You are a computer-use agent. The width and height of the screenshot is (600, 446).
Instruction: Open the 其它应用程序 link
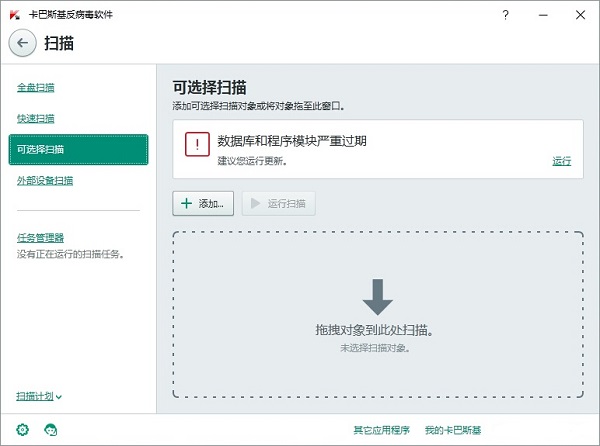pos(381,430)
